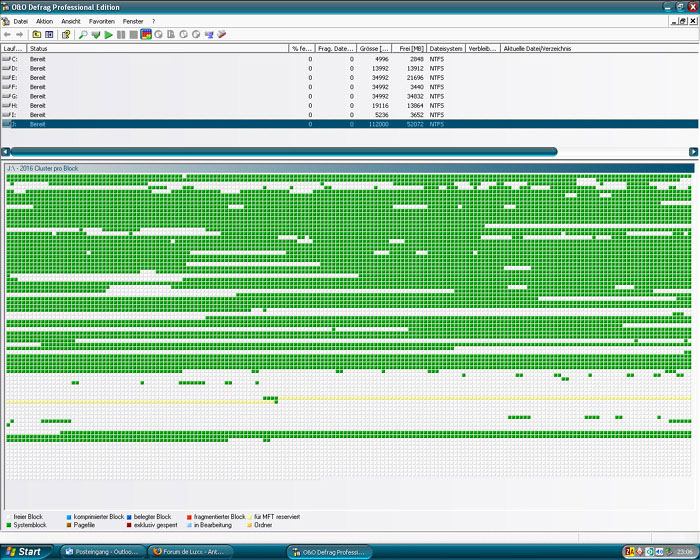This screenshot has height=560, width=700.
Task: Toggle the console tree pane icon
Action: pyautogui.click(x=49, y=34)
